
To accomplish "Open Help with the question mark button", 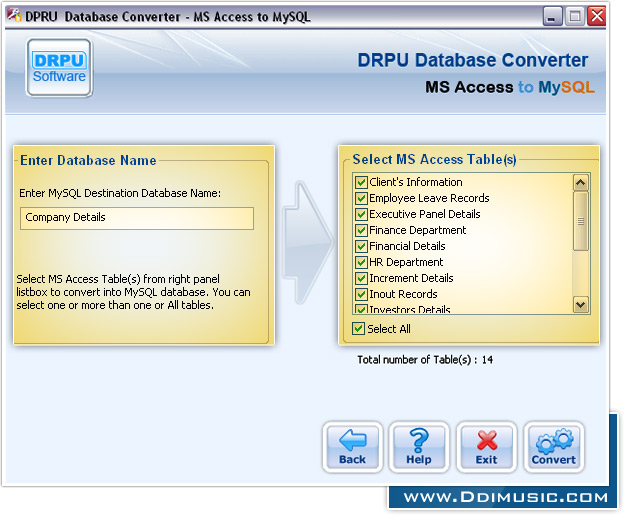I will pos(419,447).
